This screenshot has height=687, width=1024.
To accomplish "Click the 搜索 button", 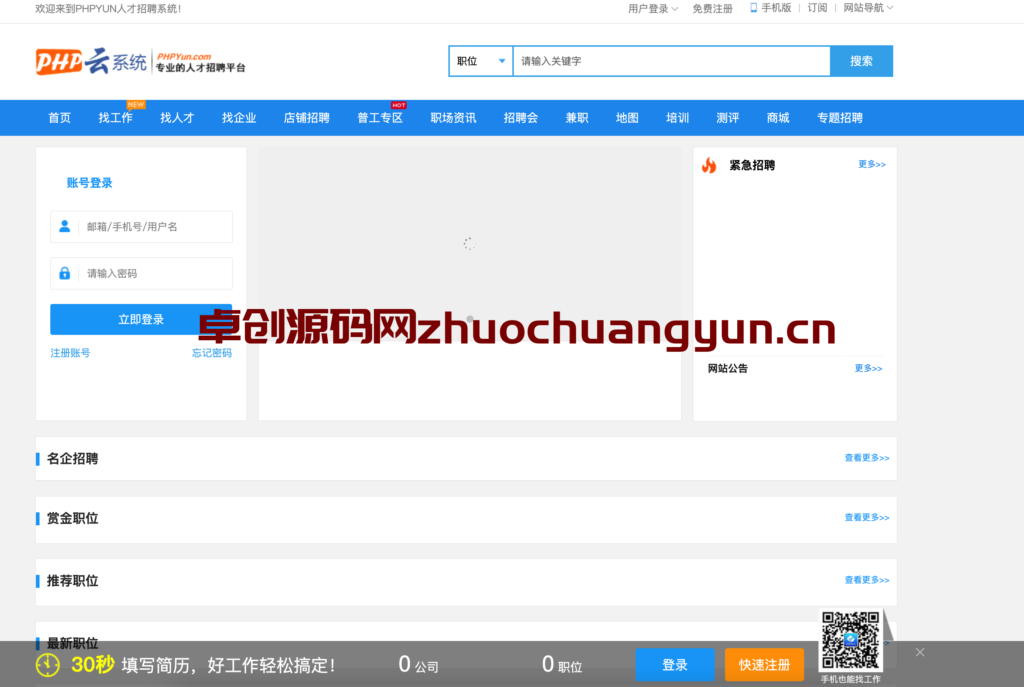I will pyautogui.click(x=861, y=61).
